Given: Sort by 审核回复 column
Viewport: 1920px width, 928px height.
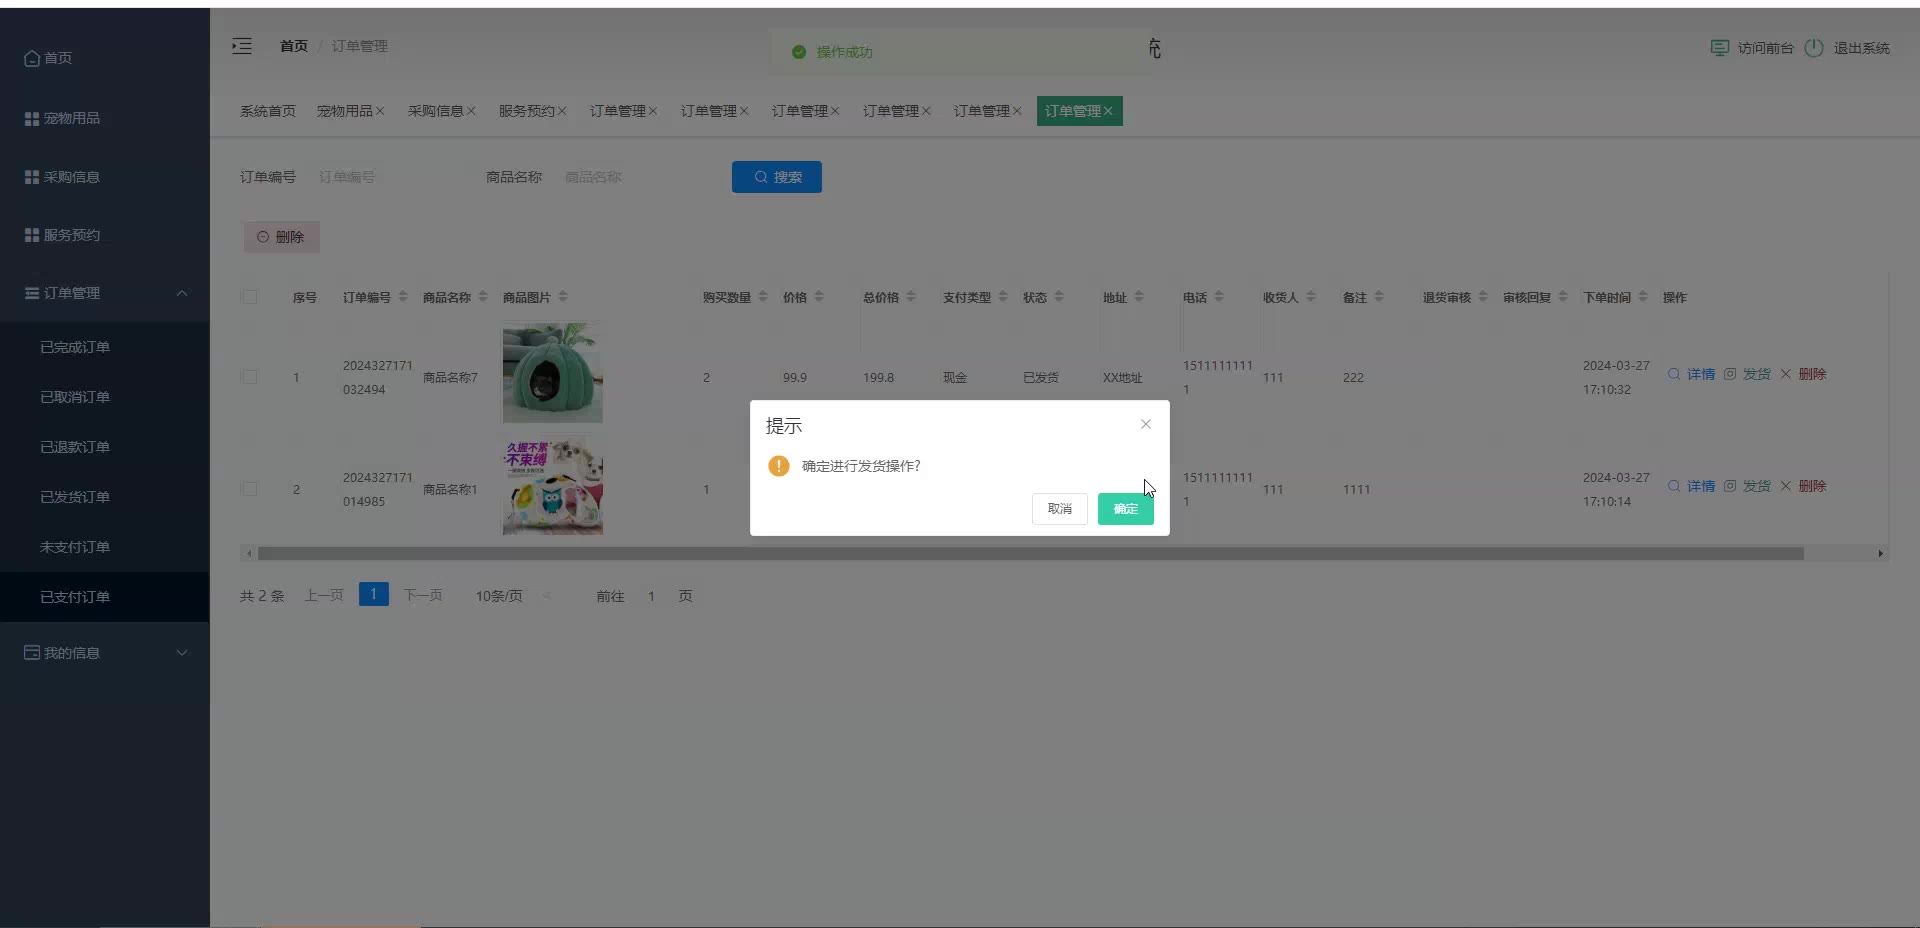Looking at the screenshot, I should coord(1563,297).
